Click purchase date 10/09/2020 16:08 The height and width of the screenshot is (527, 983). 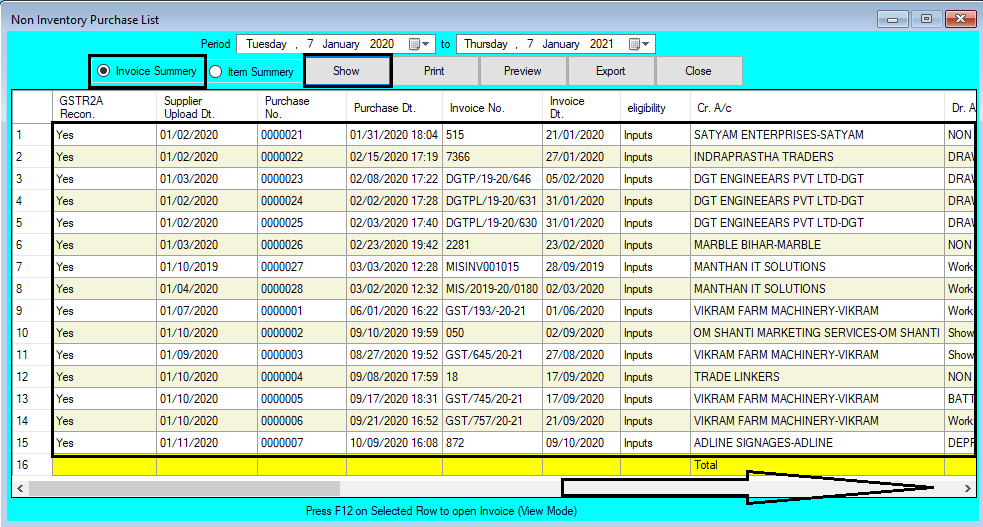(x=394, y=442)
